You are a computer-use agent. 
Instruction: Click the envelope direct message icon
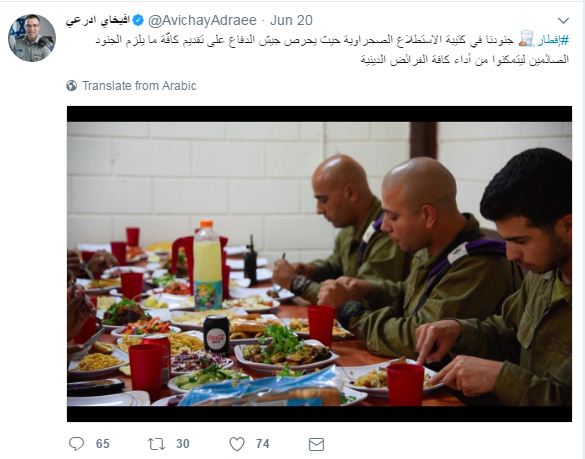tap(316, 444)
